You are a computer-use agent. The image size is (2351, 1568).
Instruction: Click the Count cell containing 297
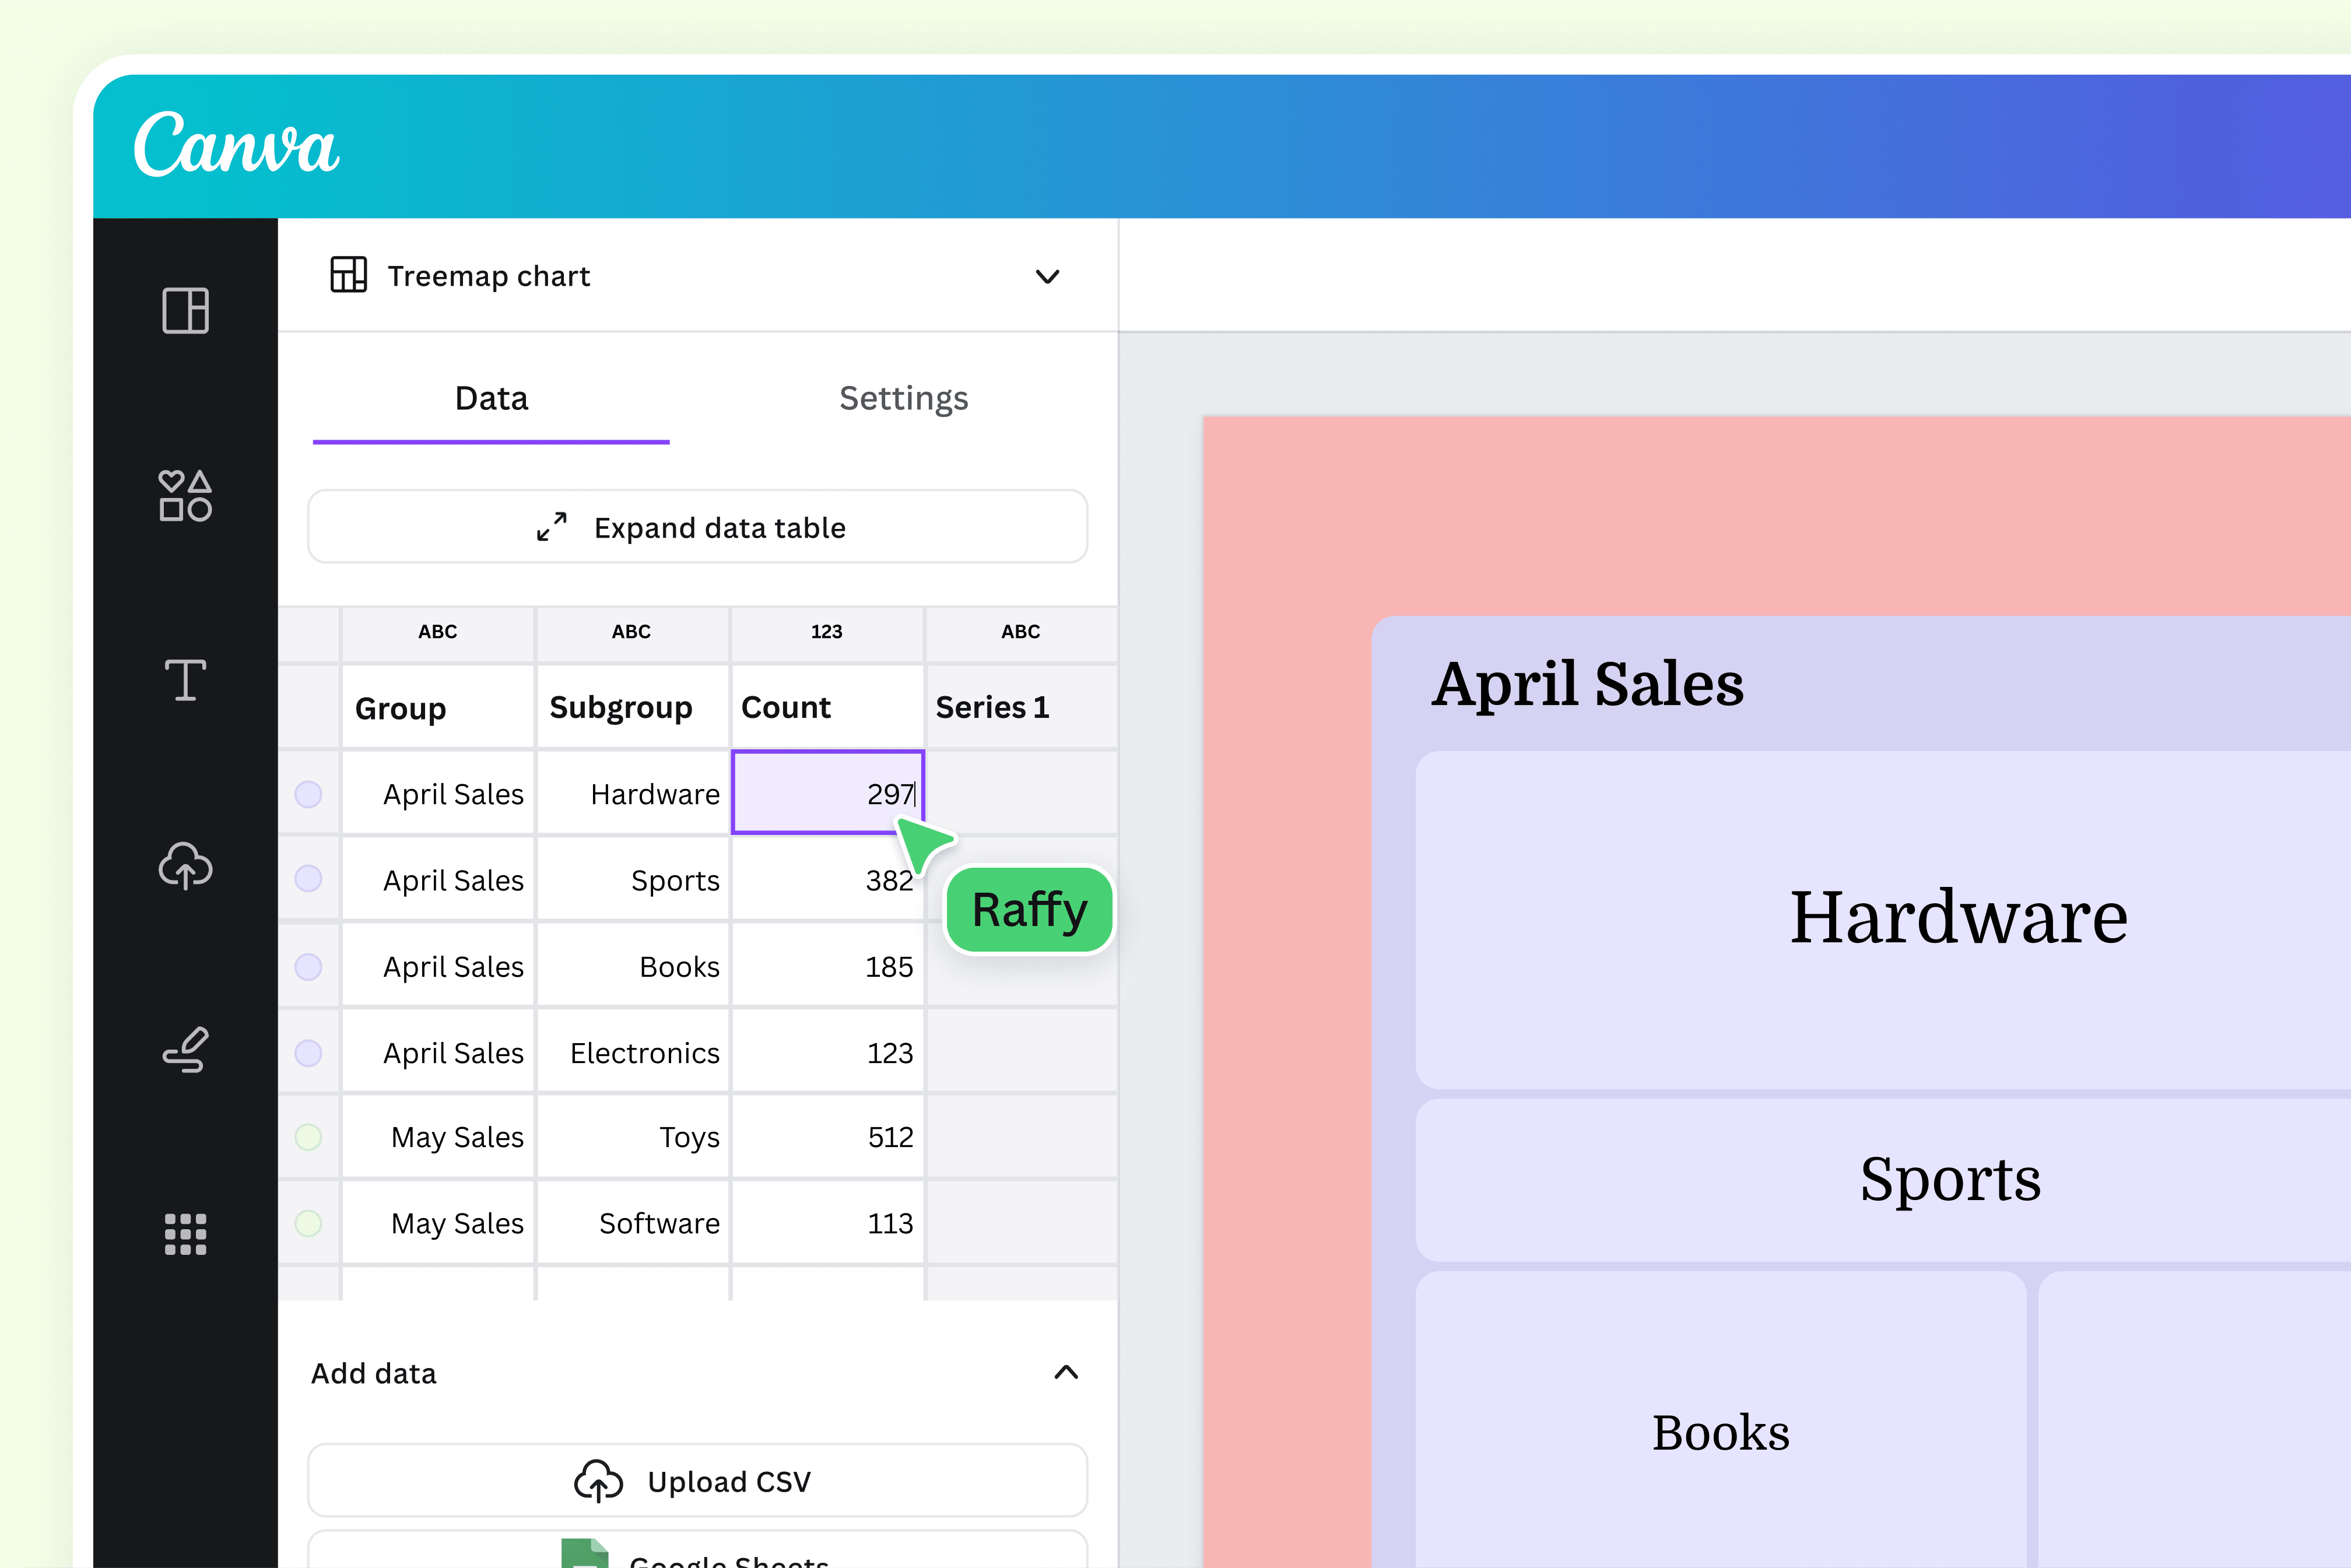click(827, 793)
